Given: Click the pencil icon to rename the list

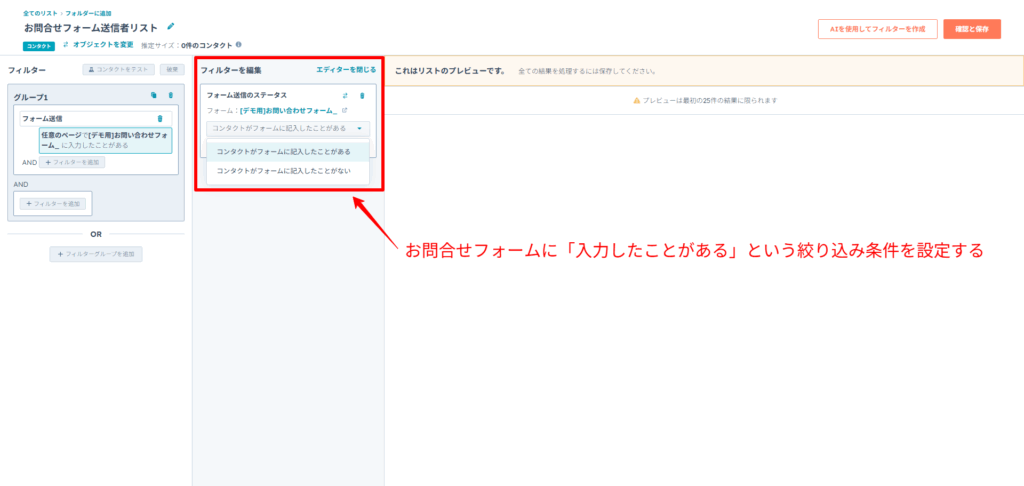Looking at the screenshot, I should click(x=171, y=27).
